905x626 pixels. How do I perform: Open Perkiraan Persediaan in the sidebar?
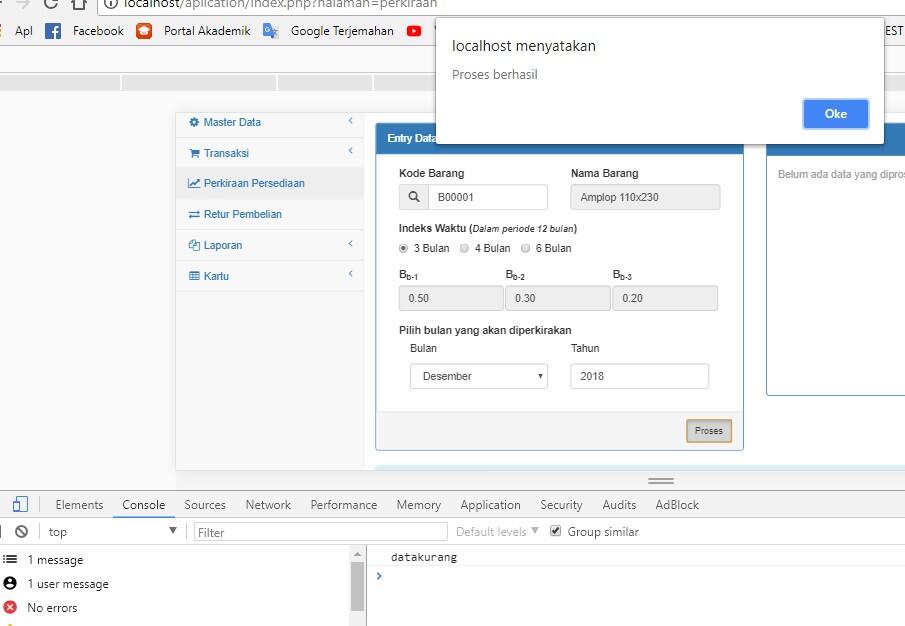coord(254,183)
